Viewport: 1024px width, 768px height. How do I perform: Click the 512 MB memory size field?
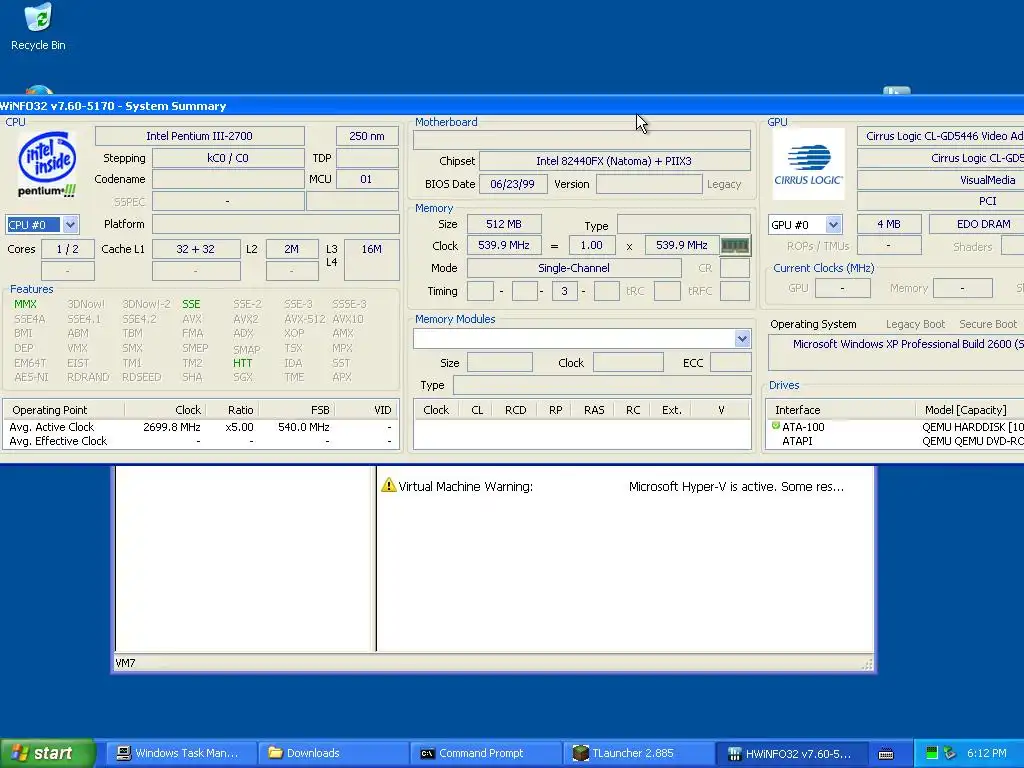[504, 224]
